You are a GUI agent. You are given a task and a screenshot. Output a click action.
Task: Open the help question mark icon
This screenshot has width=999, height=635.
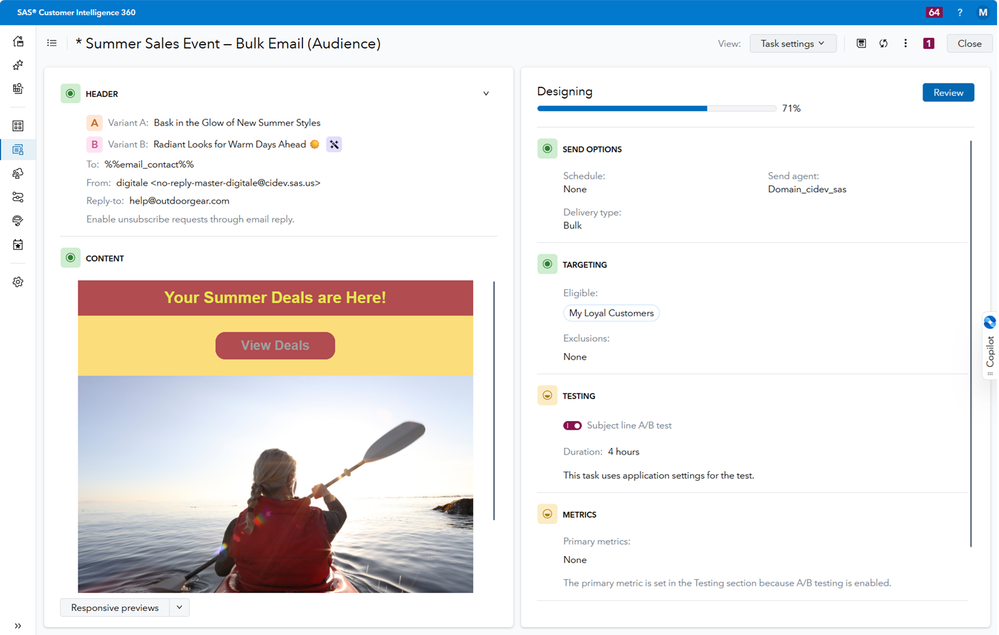coord(959,12)
